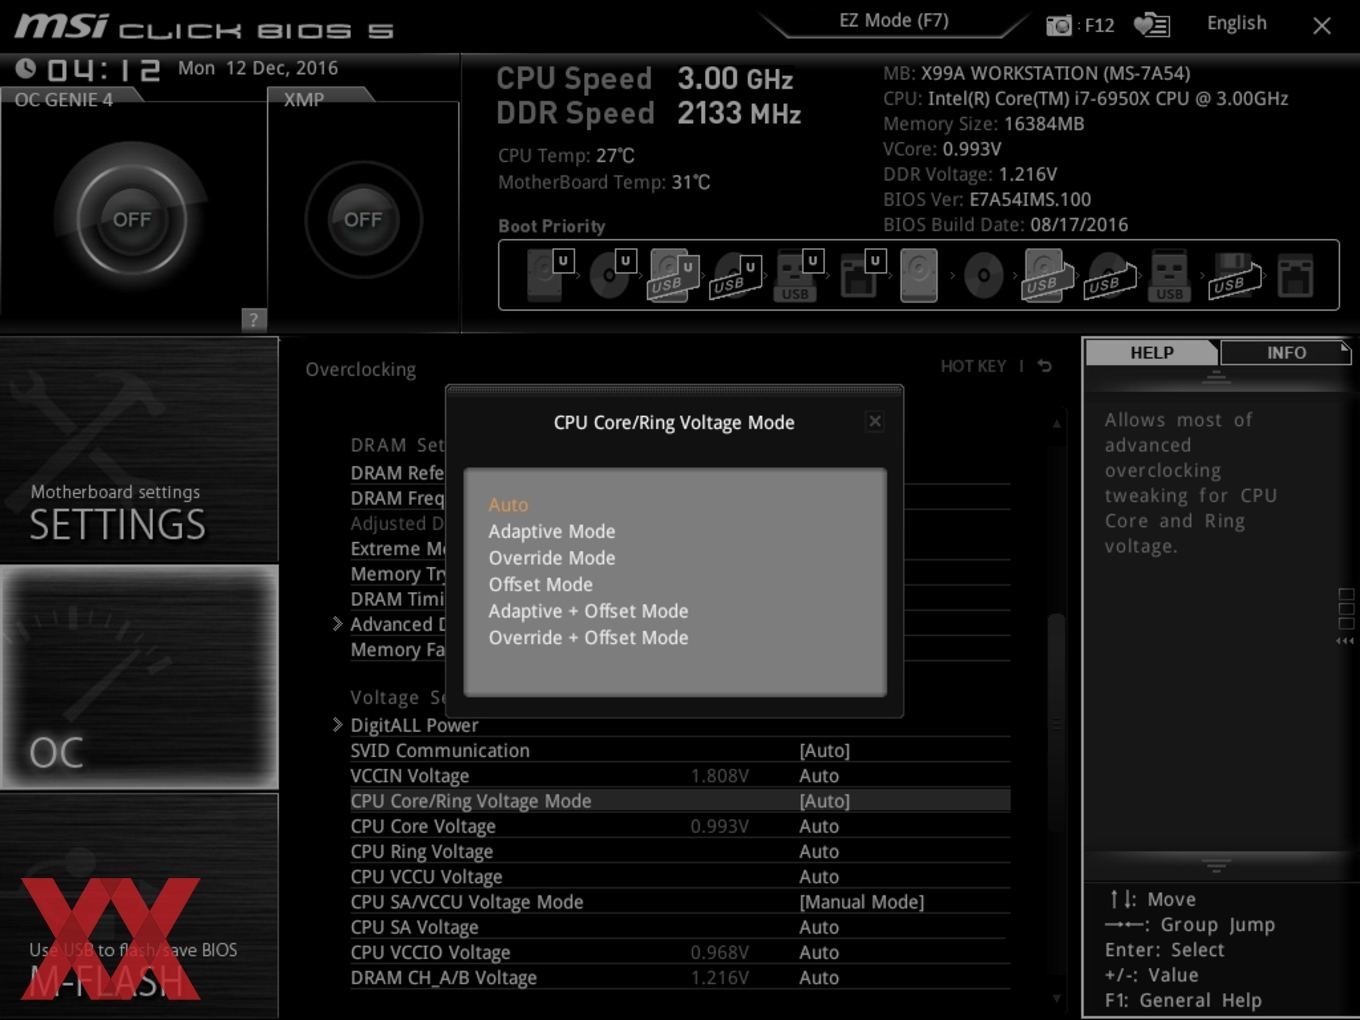This screenshot has width=1360, height=1020.
Task: Click the scrollbar down arrow in settings list
Action: [1056, 998]
